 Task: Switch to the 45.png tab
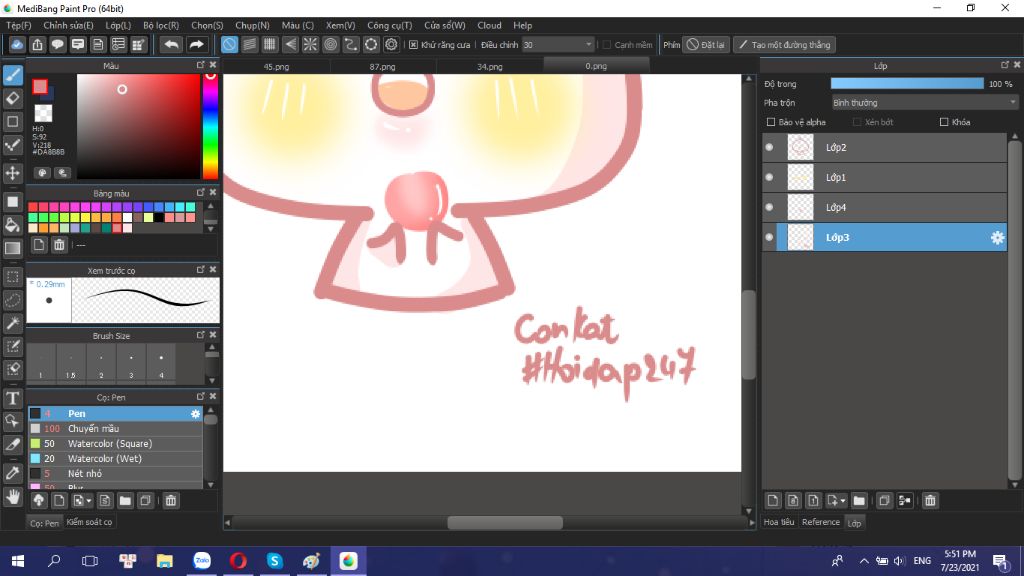pyautogui.click(x=276, y=67)
